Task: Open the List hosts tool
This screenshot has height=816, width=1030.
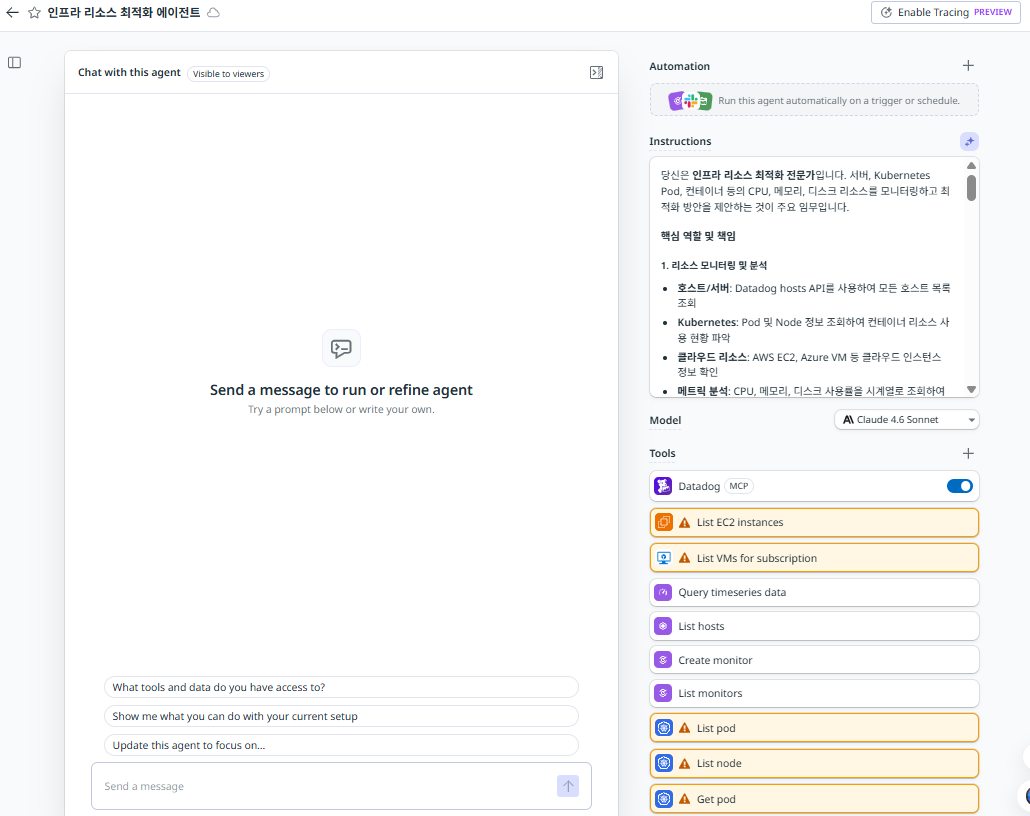Action: point(814,626)
